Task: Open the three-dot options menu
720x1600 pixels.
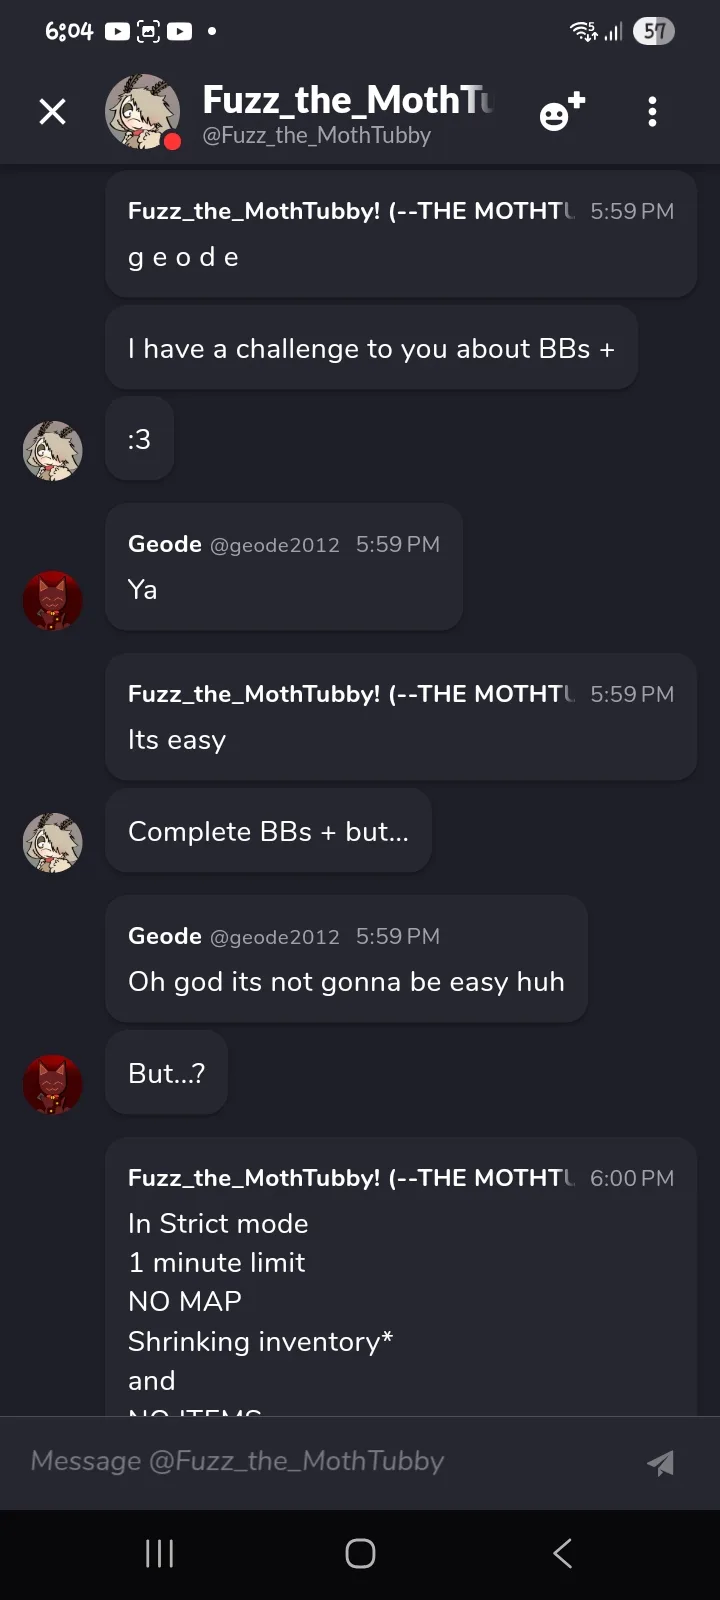Action: coord(652,111)
